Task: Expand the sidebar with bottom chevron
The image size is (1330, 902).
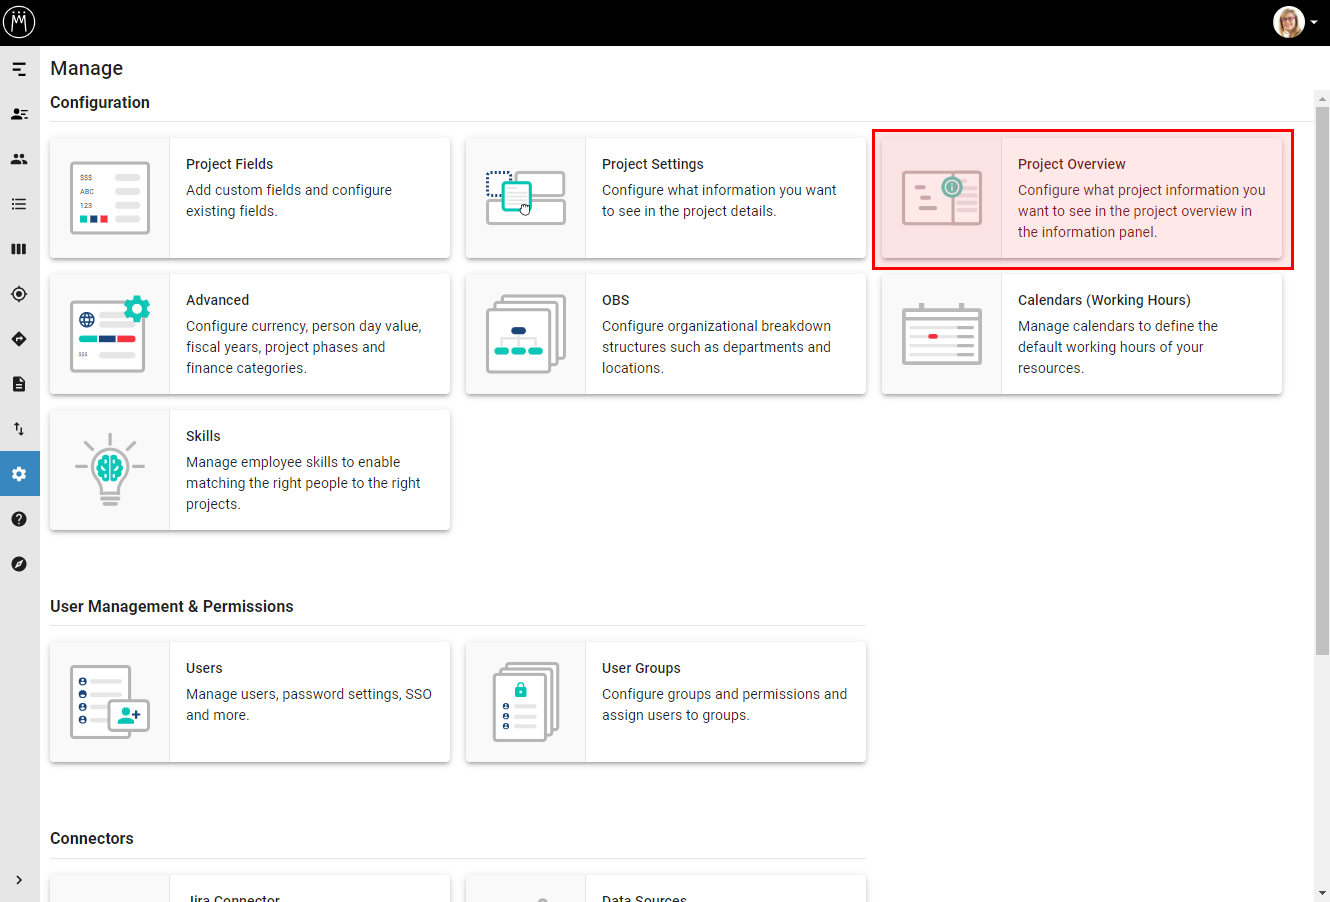Action: [x=19, y=880]
